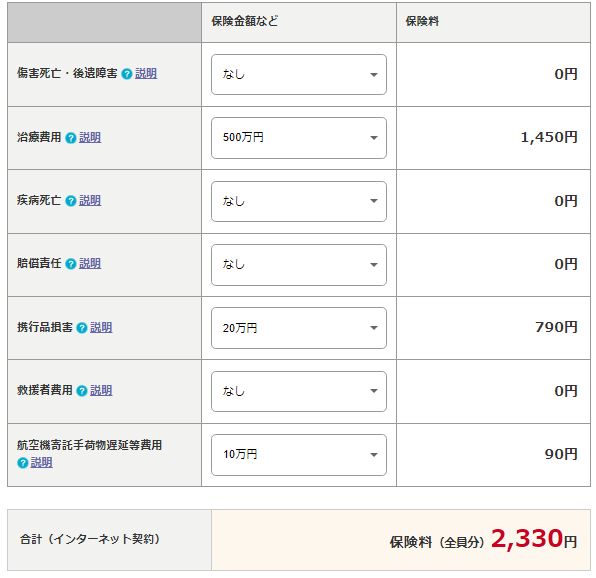Click help icon beside 傷害死亡・後遺障害

coord(127,74)
